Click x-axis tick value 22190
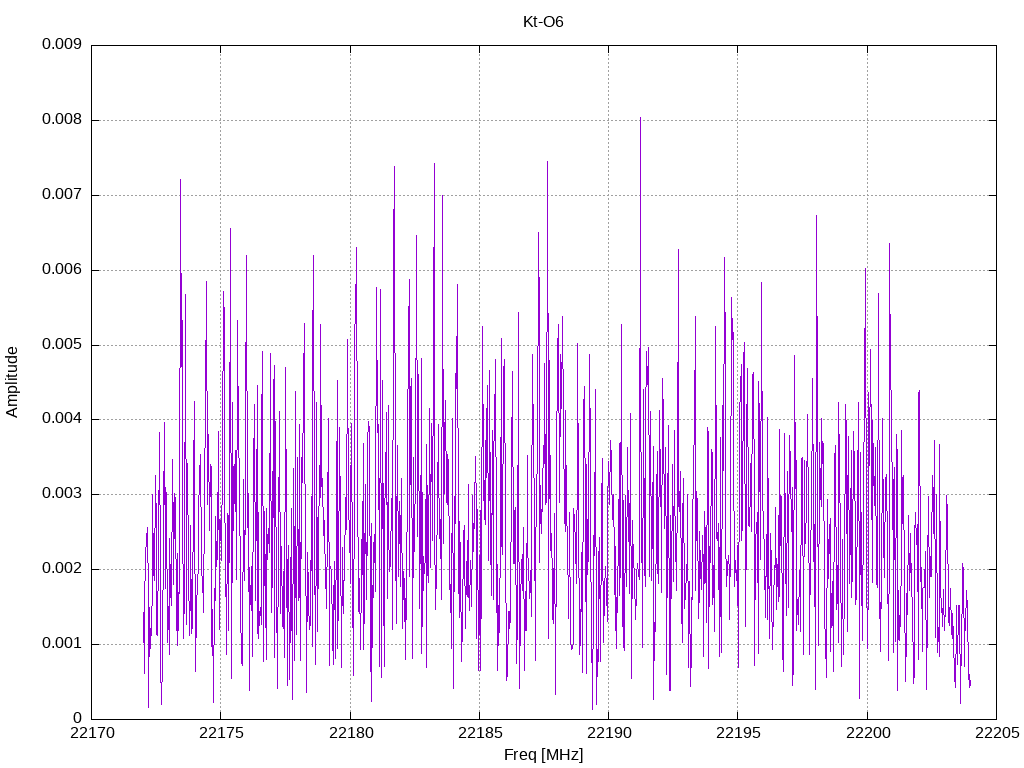 click(x=609, y=733)
